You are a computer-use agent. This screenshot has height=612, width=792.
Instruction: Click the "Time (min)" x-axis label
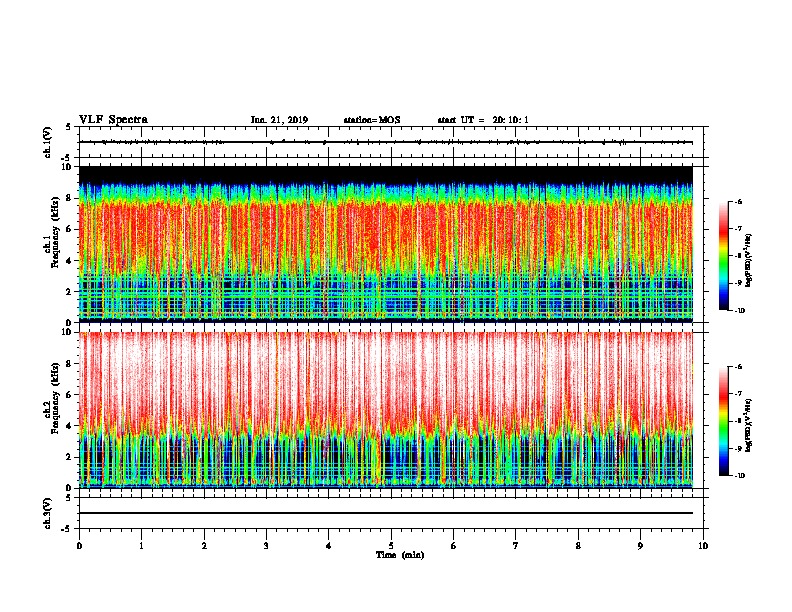click(x=400, y=555)
